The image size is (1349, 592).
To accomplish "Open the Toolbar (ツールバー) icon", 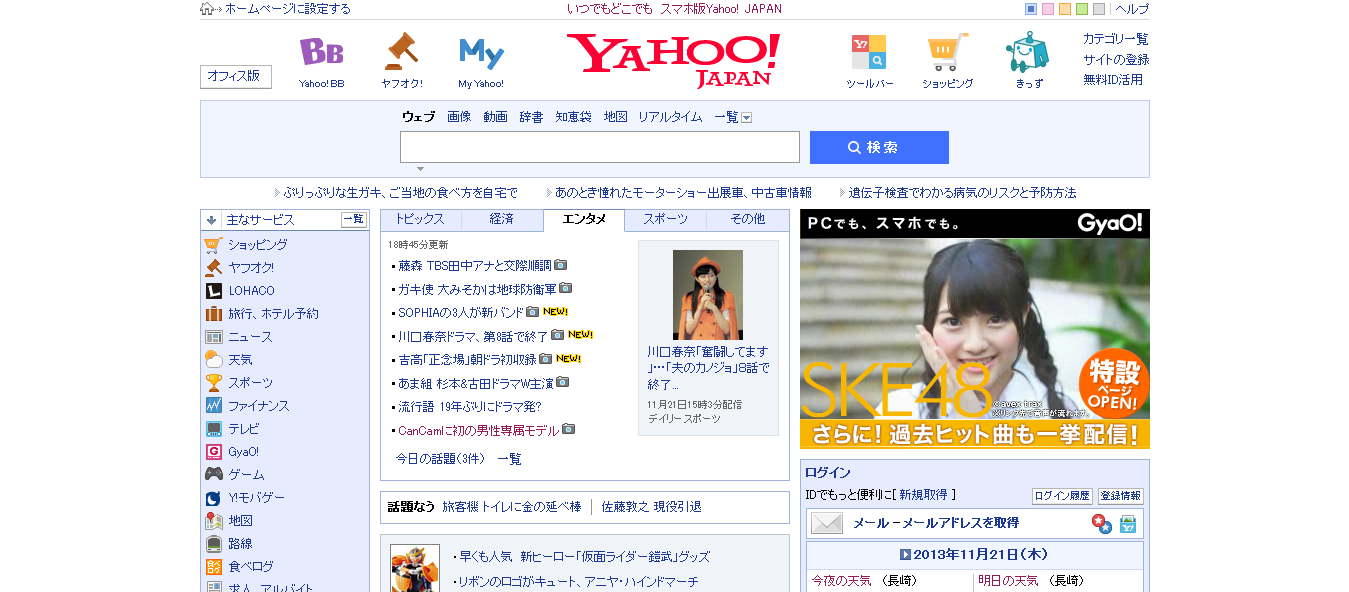I will (868, 51).
